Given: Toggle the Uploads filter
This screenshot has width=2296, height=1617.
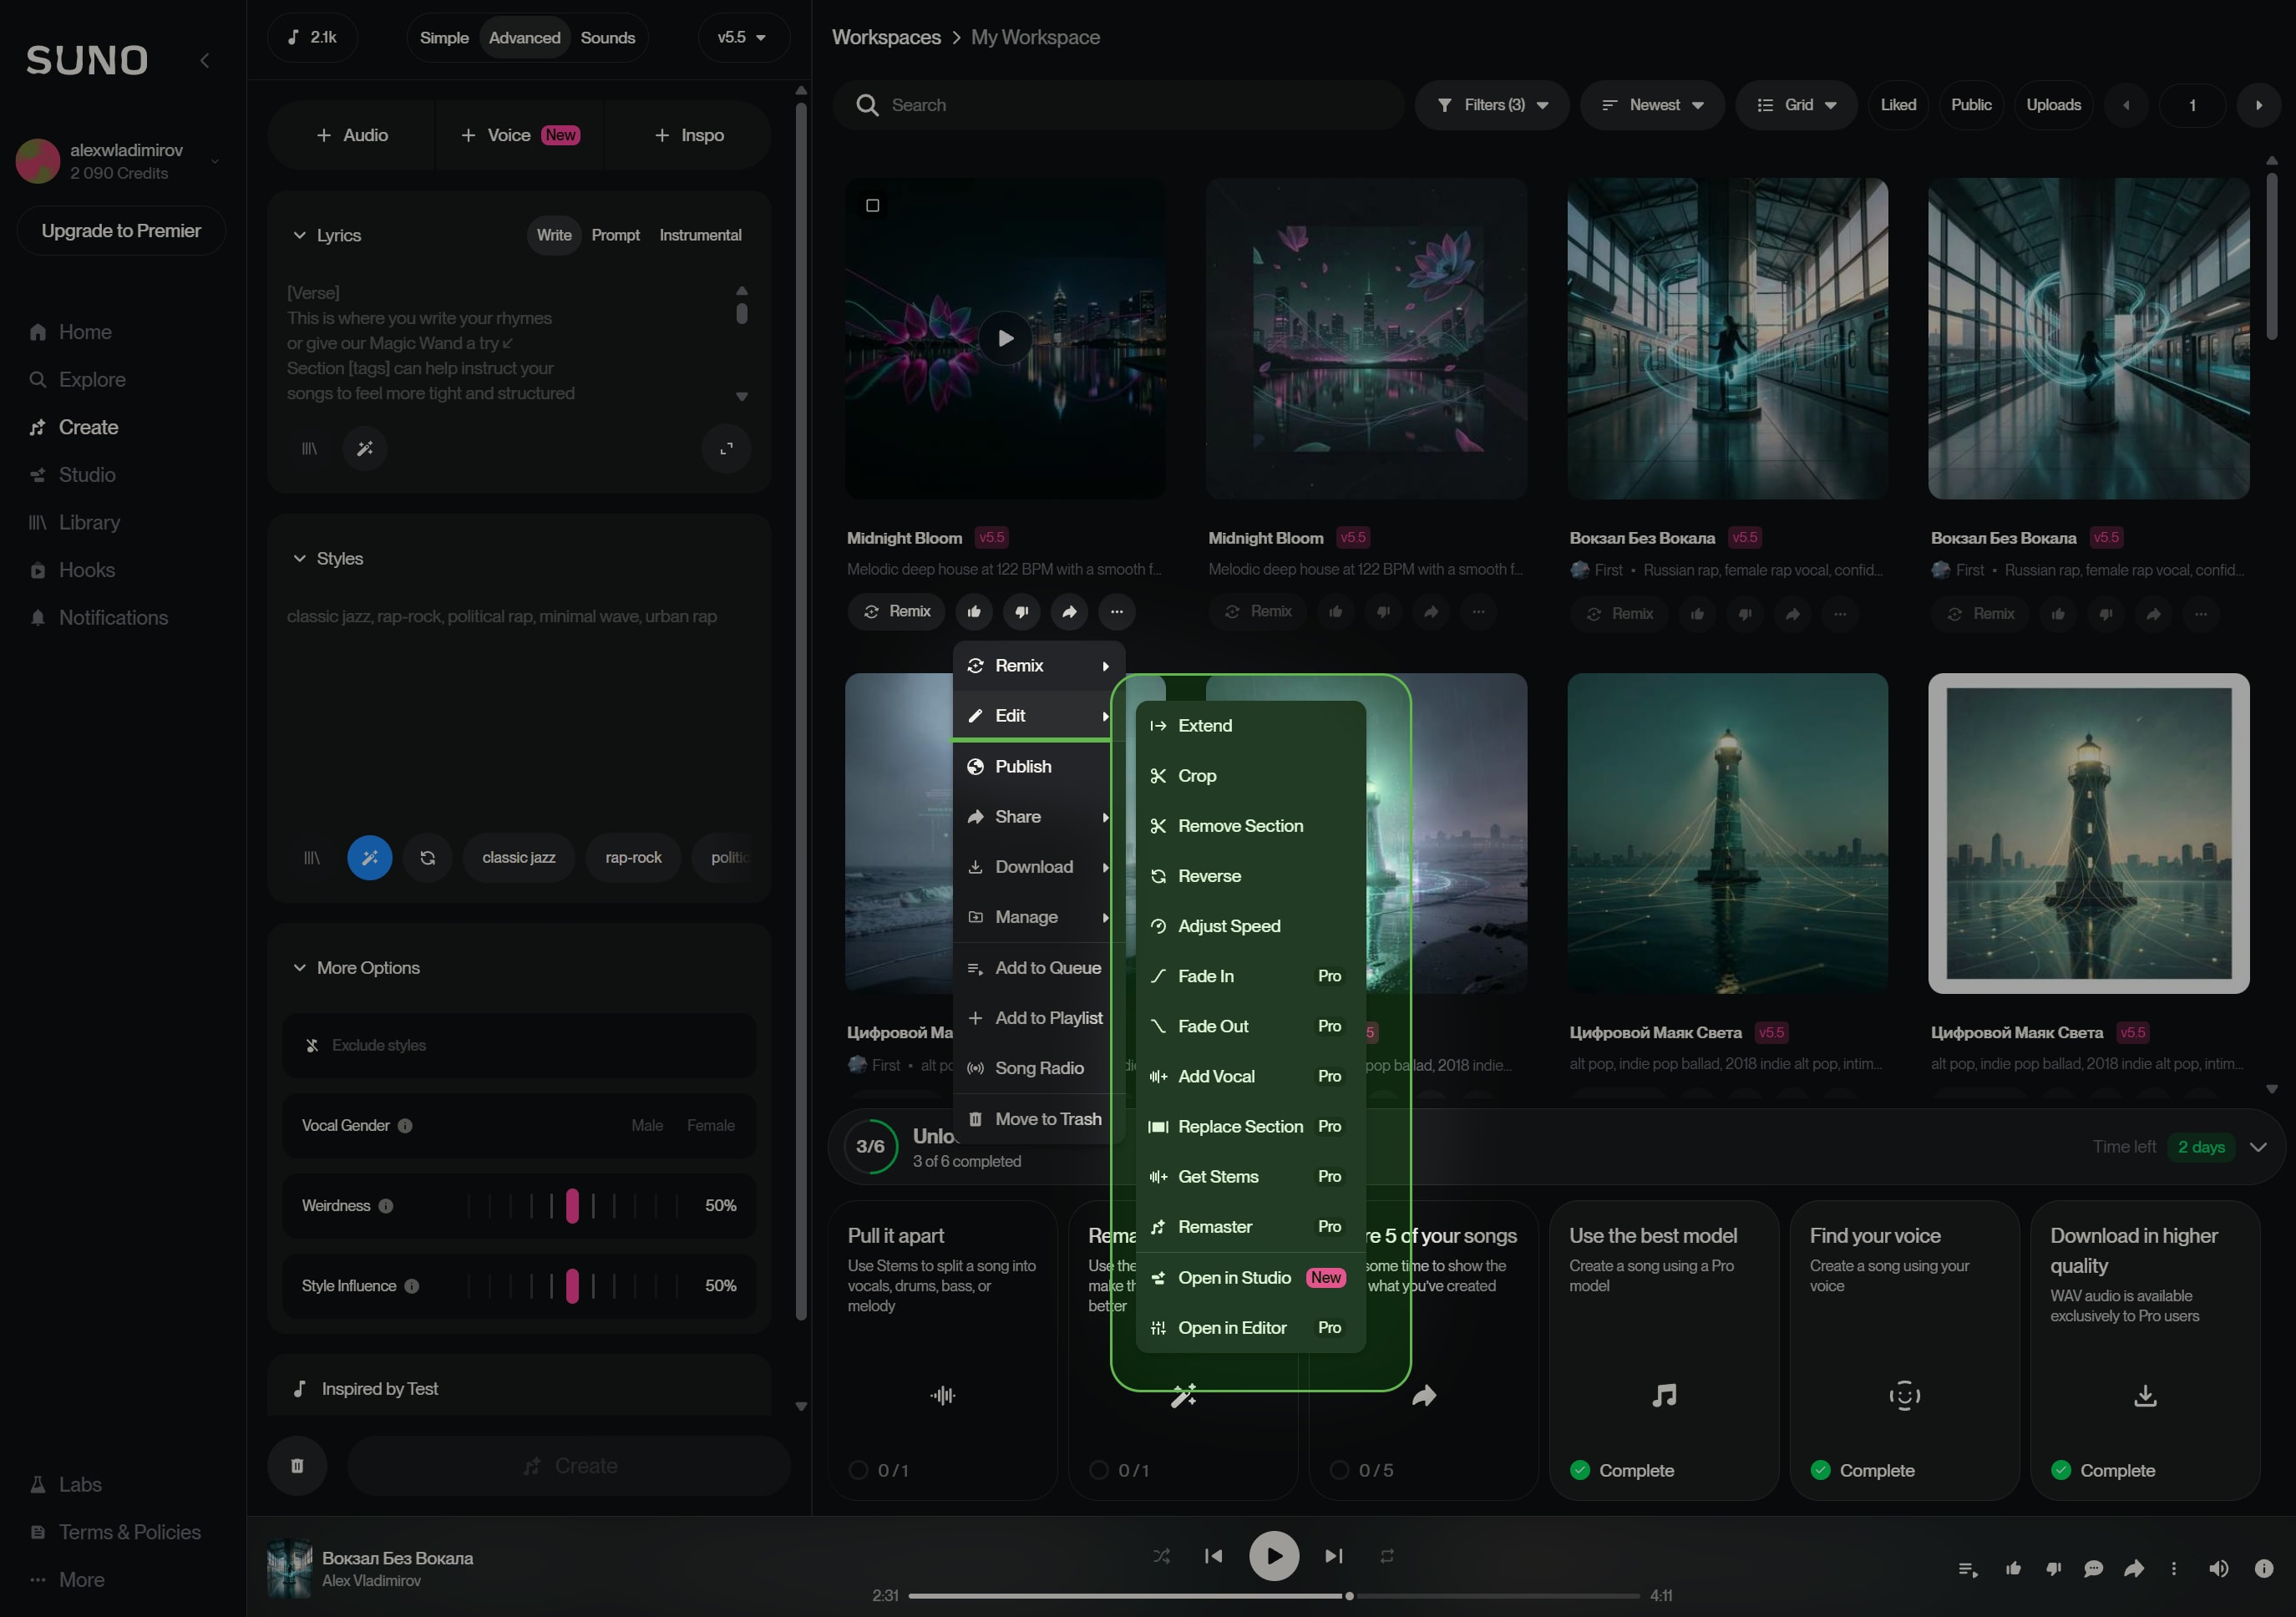Looking at the screenshot, I should pyautogui.click(x=2053, y=105).
